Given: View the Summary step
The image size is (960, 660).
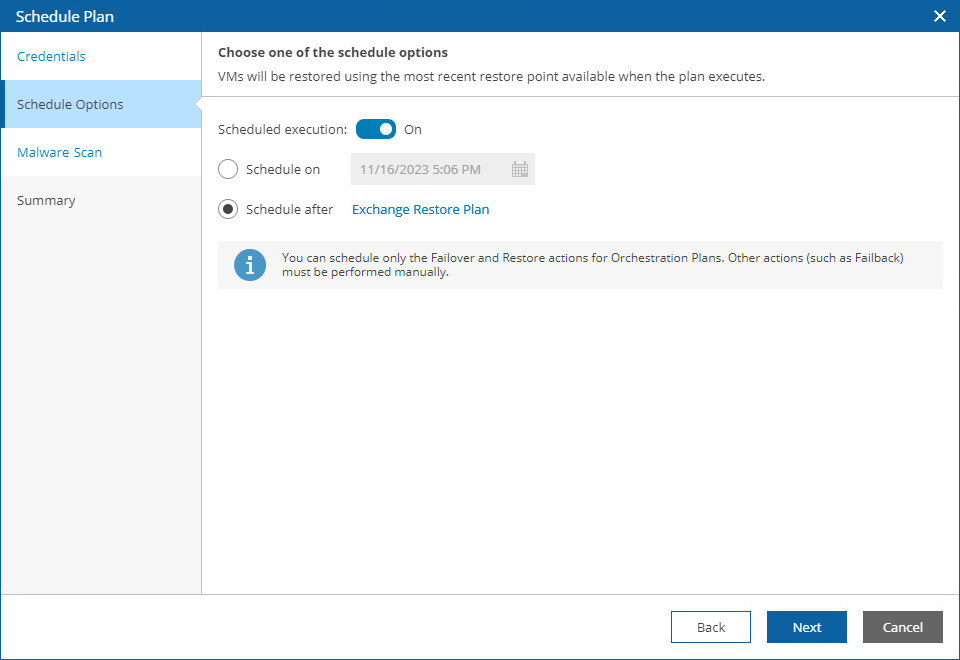Looking at the screenshot, I should (x=46, y=200).
